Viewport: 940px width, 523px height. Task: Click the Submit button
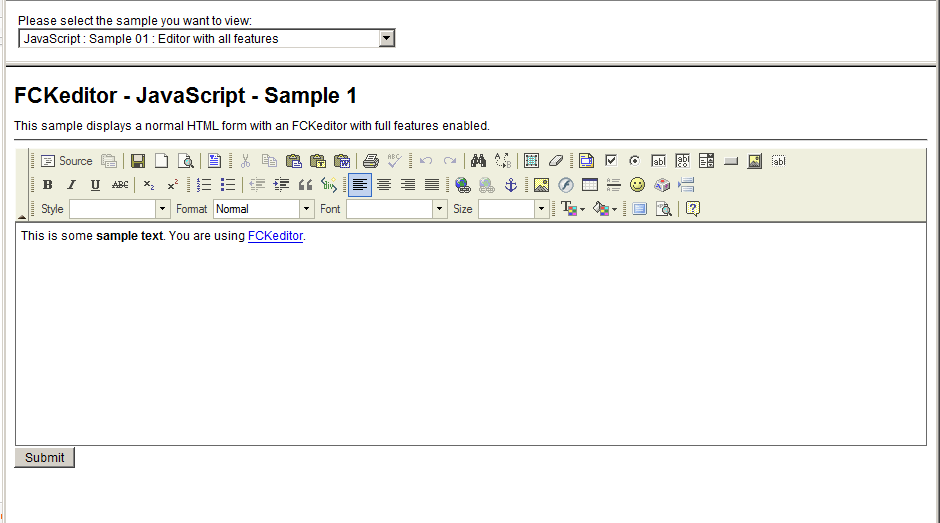[x=44, y=458]
